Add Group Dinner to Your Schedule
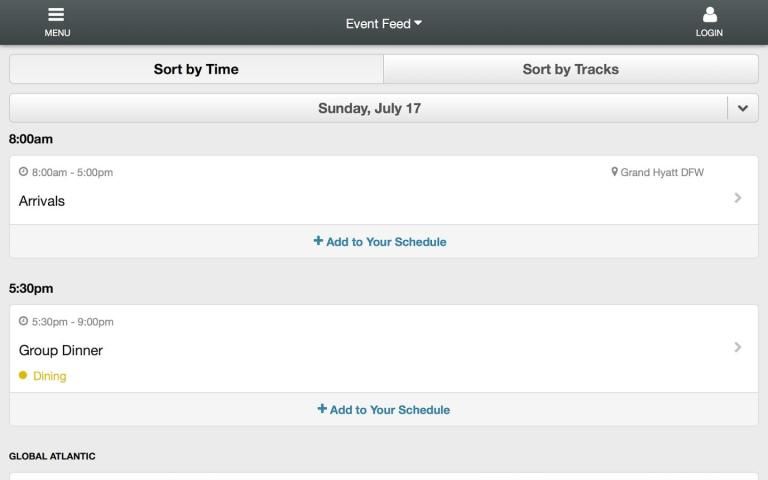 click(x=390, y=410)
